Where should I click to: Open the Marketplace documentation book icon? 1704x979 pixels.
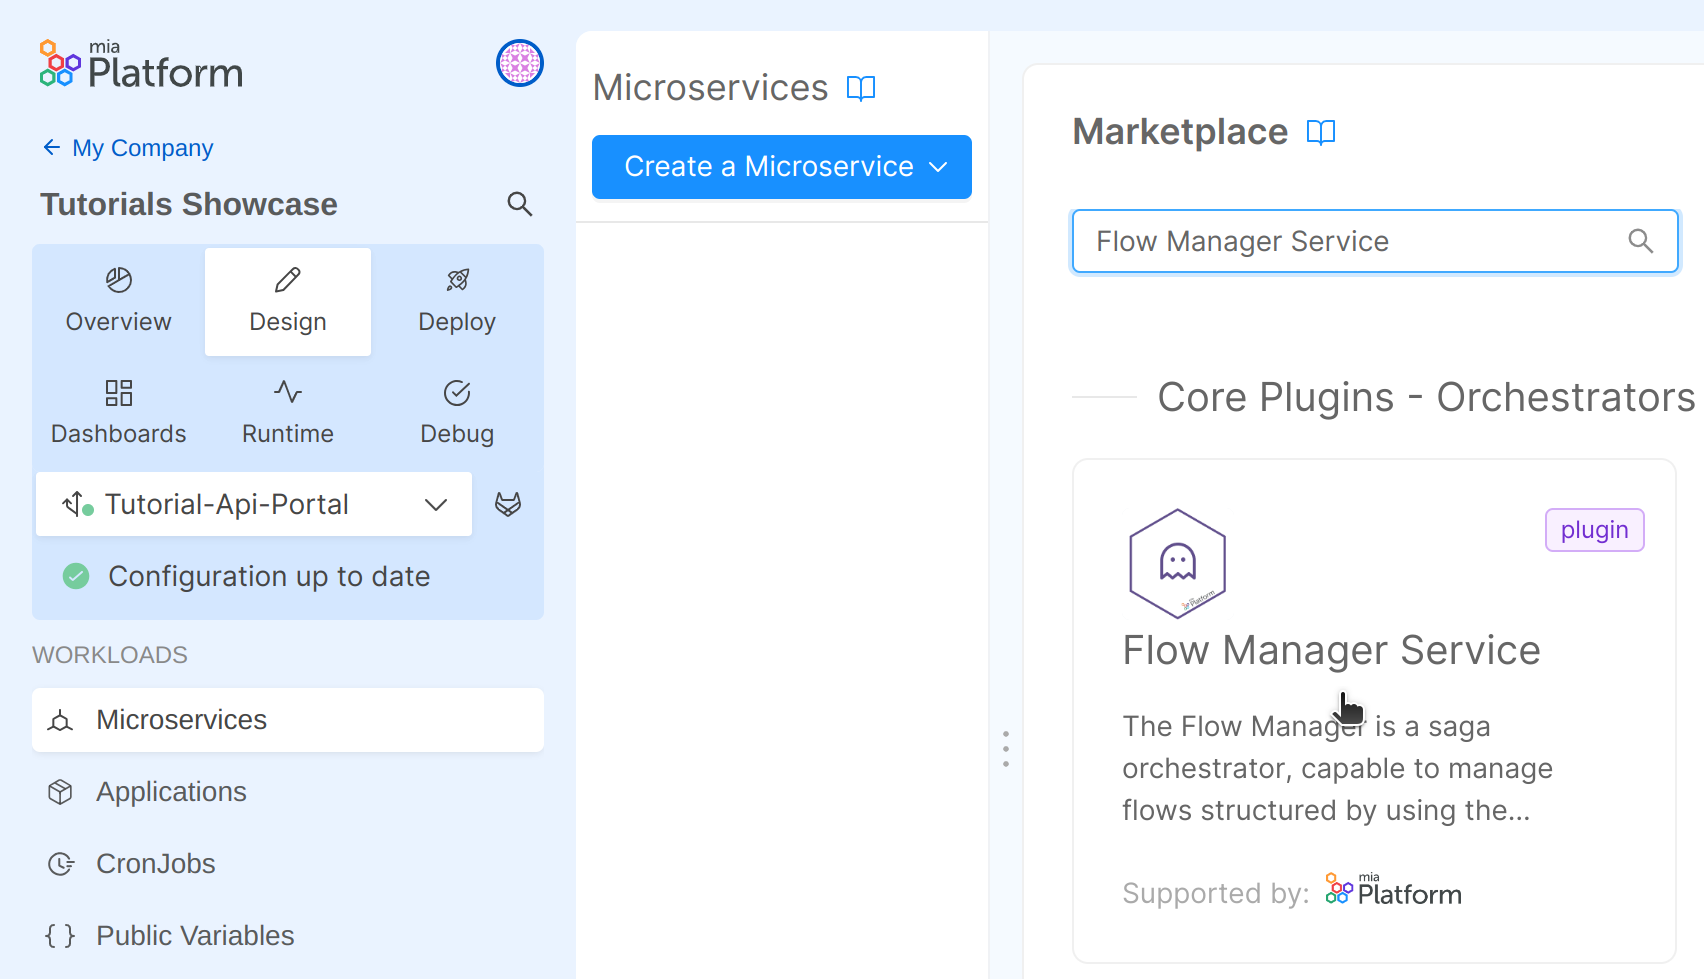[1322, 131]
